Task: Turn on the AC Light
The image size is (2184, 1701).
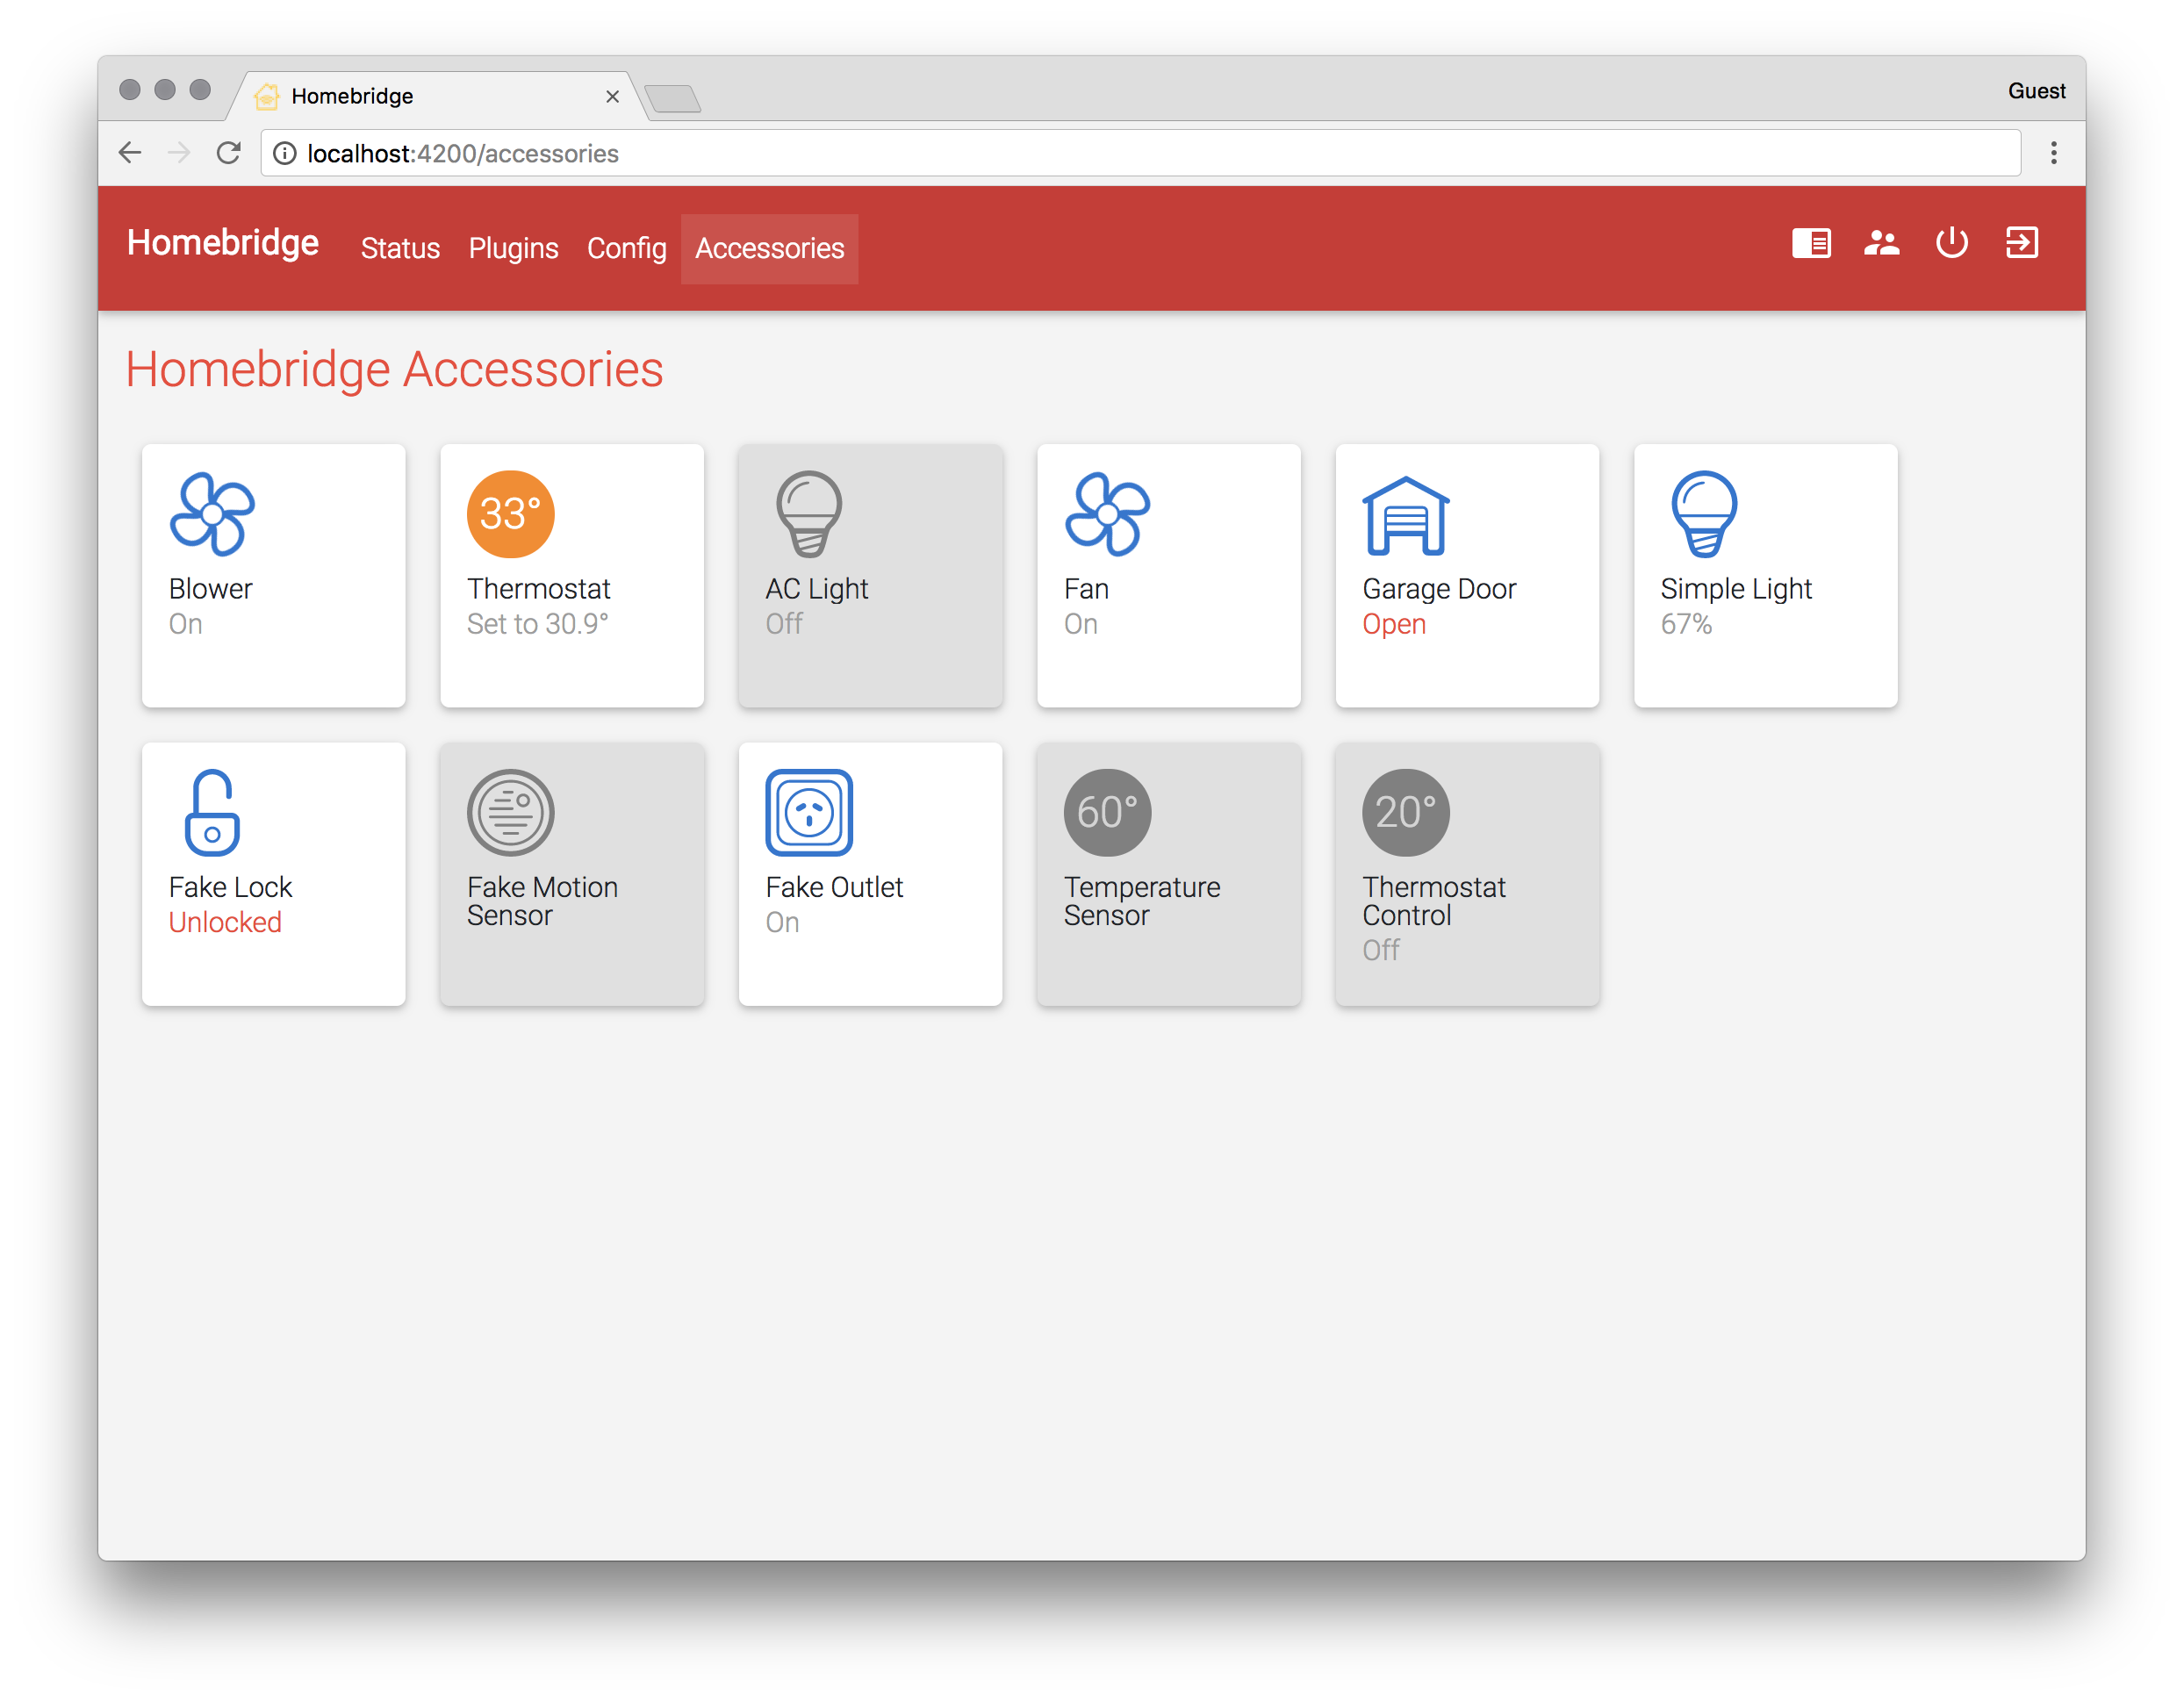Action: (869, 575)
